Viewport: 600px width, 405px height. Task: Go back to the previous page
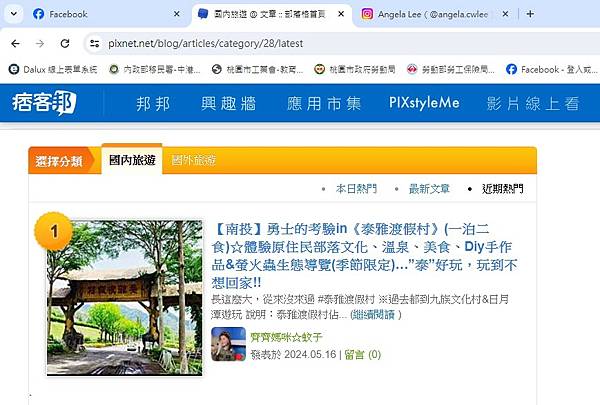(x=15, y=44)
